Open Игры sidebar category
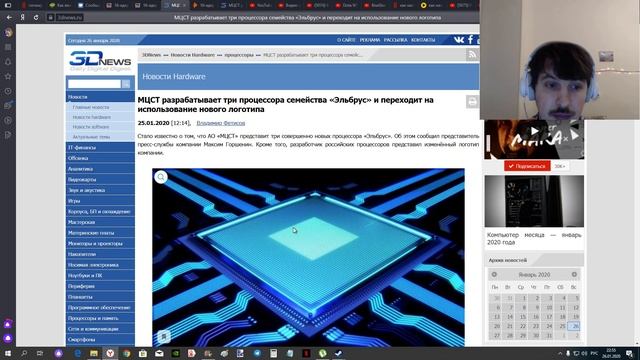Image resolution: width=640 pixels, height=360 pixels. pyautogui.click(x=100, y=201)
